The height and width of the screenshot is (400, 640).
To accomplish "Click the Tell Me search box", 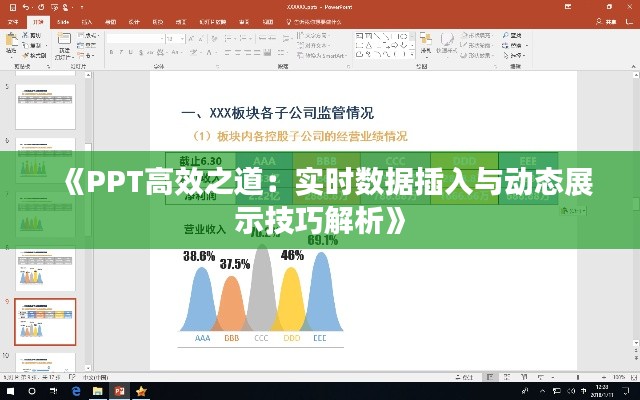I will click(x=313, y=22).
